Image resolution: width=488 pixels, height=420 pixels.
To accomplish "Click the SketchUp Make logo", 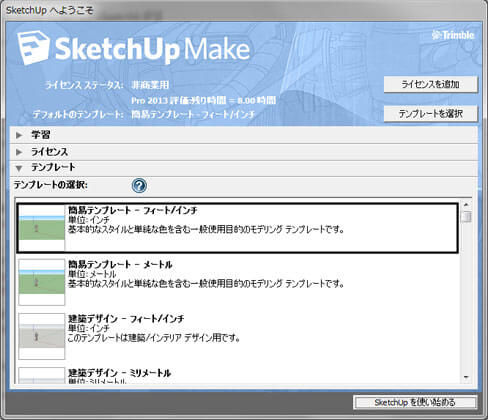I will 133,49.
